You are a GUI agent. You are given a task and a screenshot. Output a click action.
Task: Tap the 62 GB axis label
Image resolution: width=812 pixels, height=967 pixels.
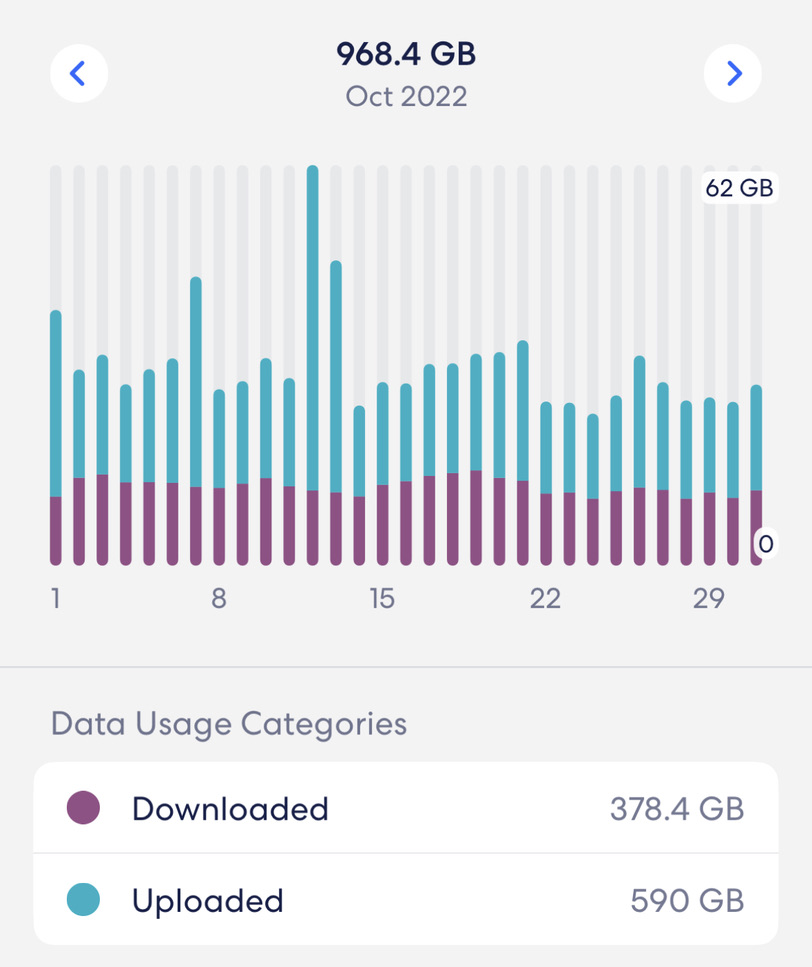point(738,188)
